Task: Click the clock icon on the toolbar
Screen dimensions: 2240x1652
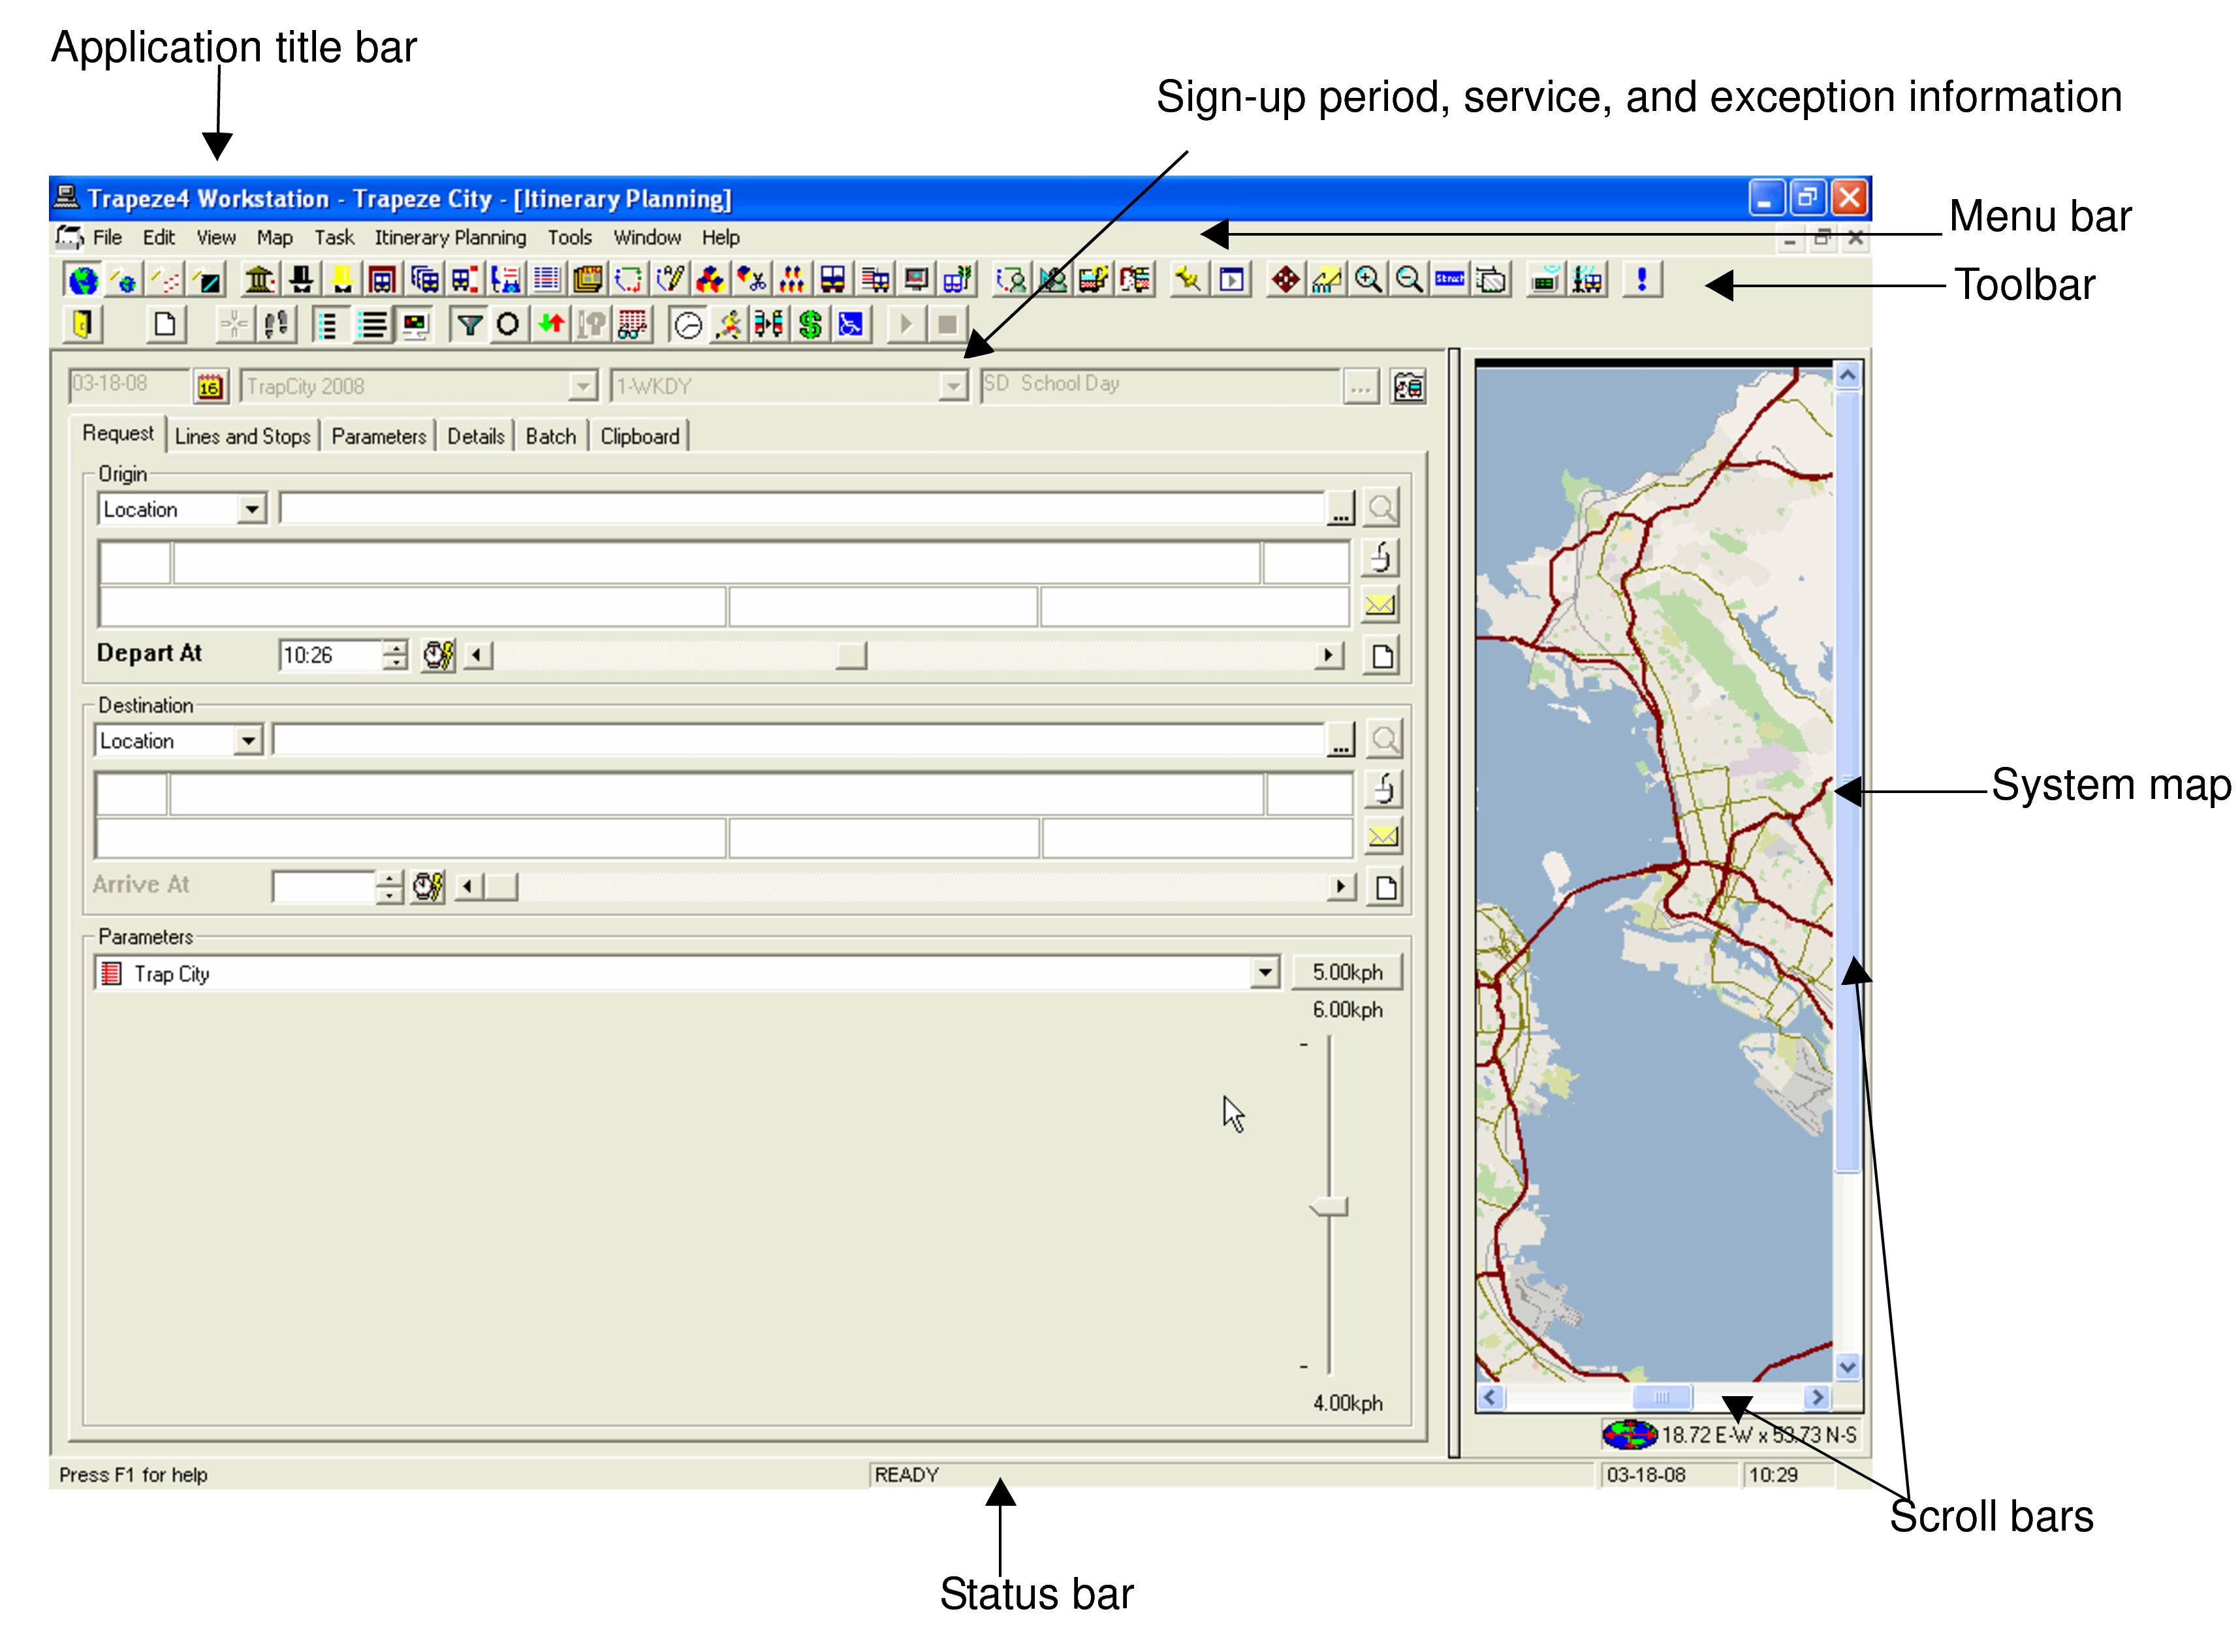Action: coord(690,324)
